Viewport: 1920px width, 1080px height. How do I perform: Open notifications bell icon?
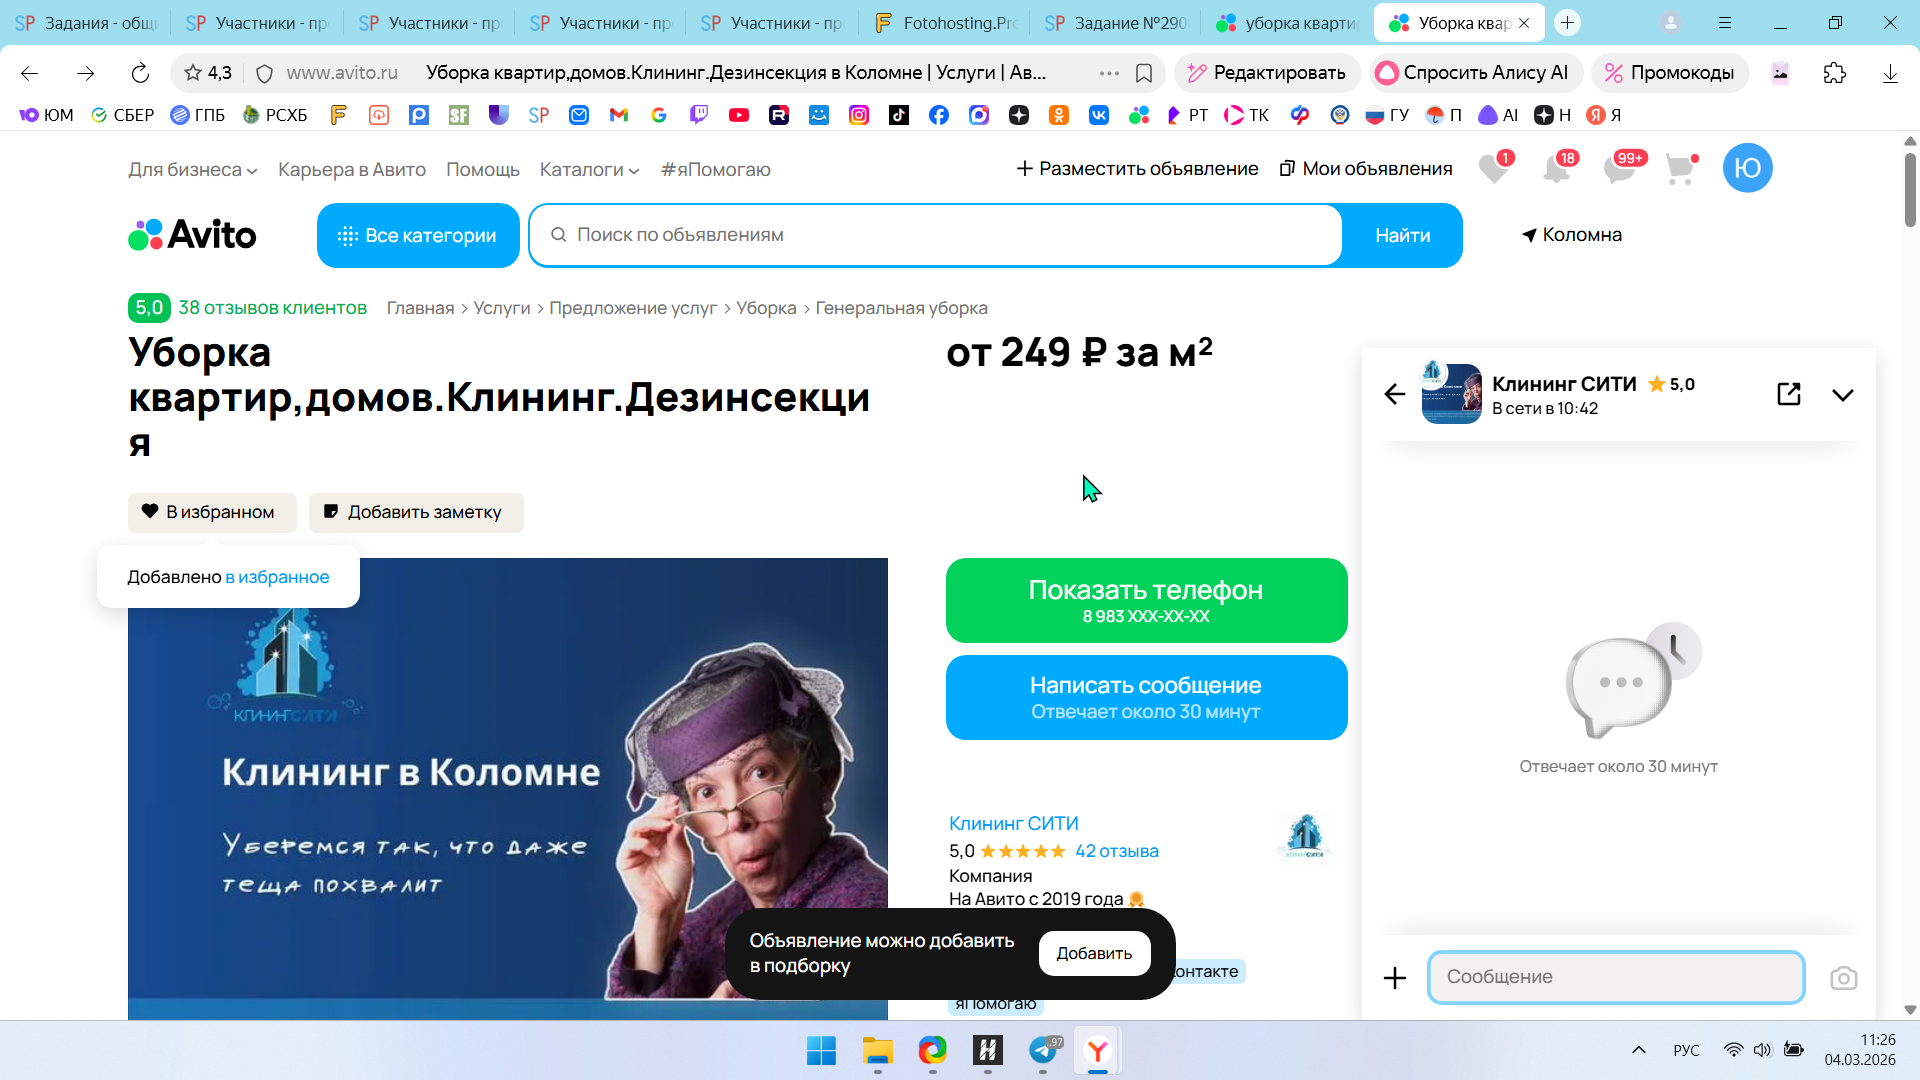coord(1556,169)
